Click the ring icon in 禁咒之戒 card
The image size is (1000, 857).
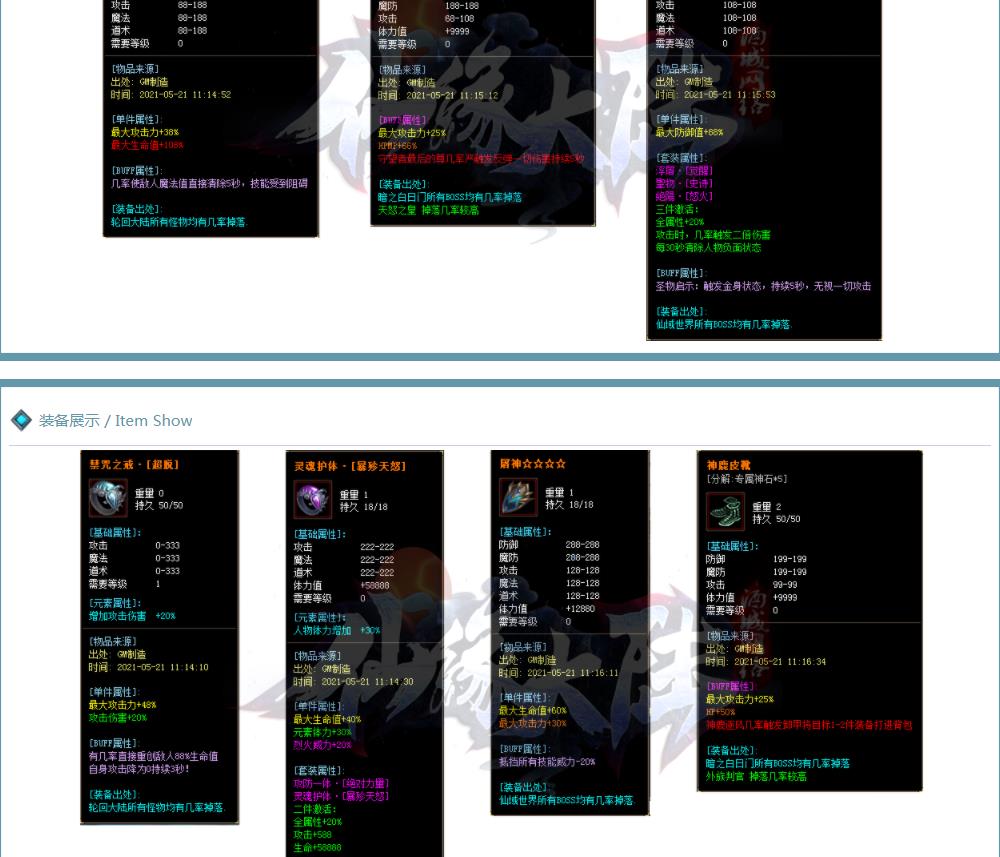click(x=108, y=498)
